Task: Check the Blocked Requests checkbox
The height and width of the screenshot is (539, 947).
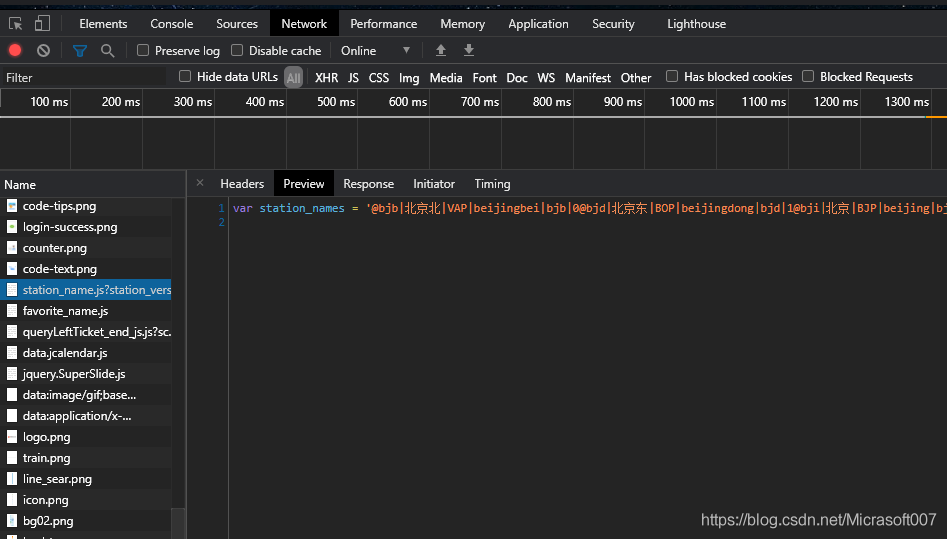Action: click(x=808, y=76)
